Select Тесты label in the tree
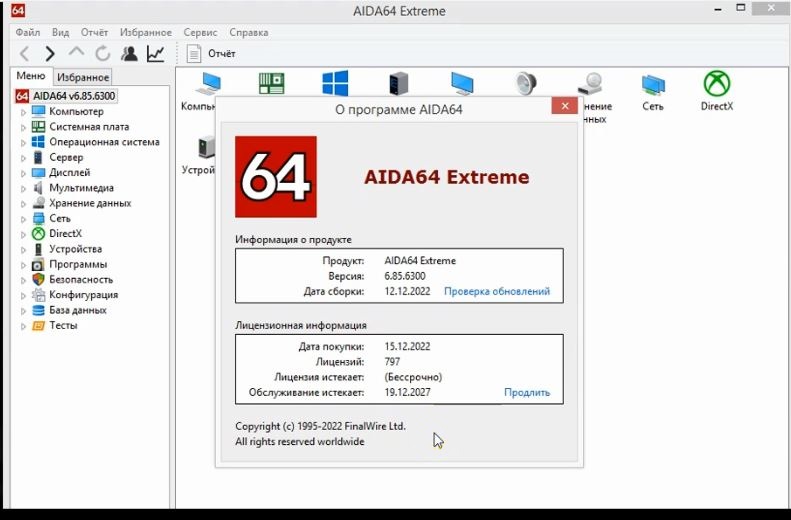 63,325
